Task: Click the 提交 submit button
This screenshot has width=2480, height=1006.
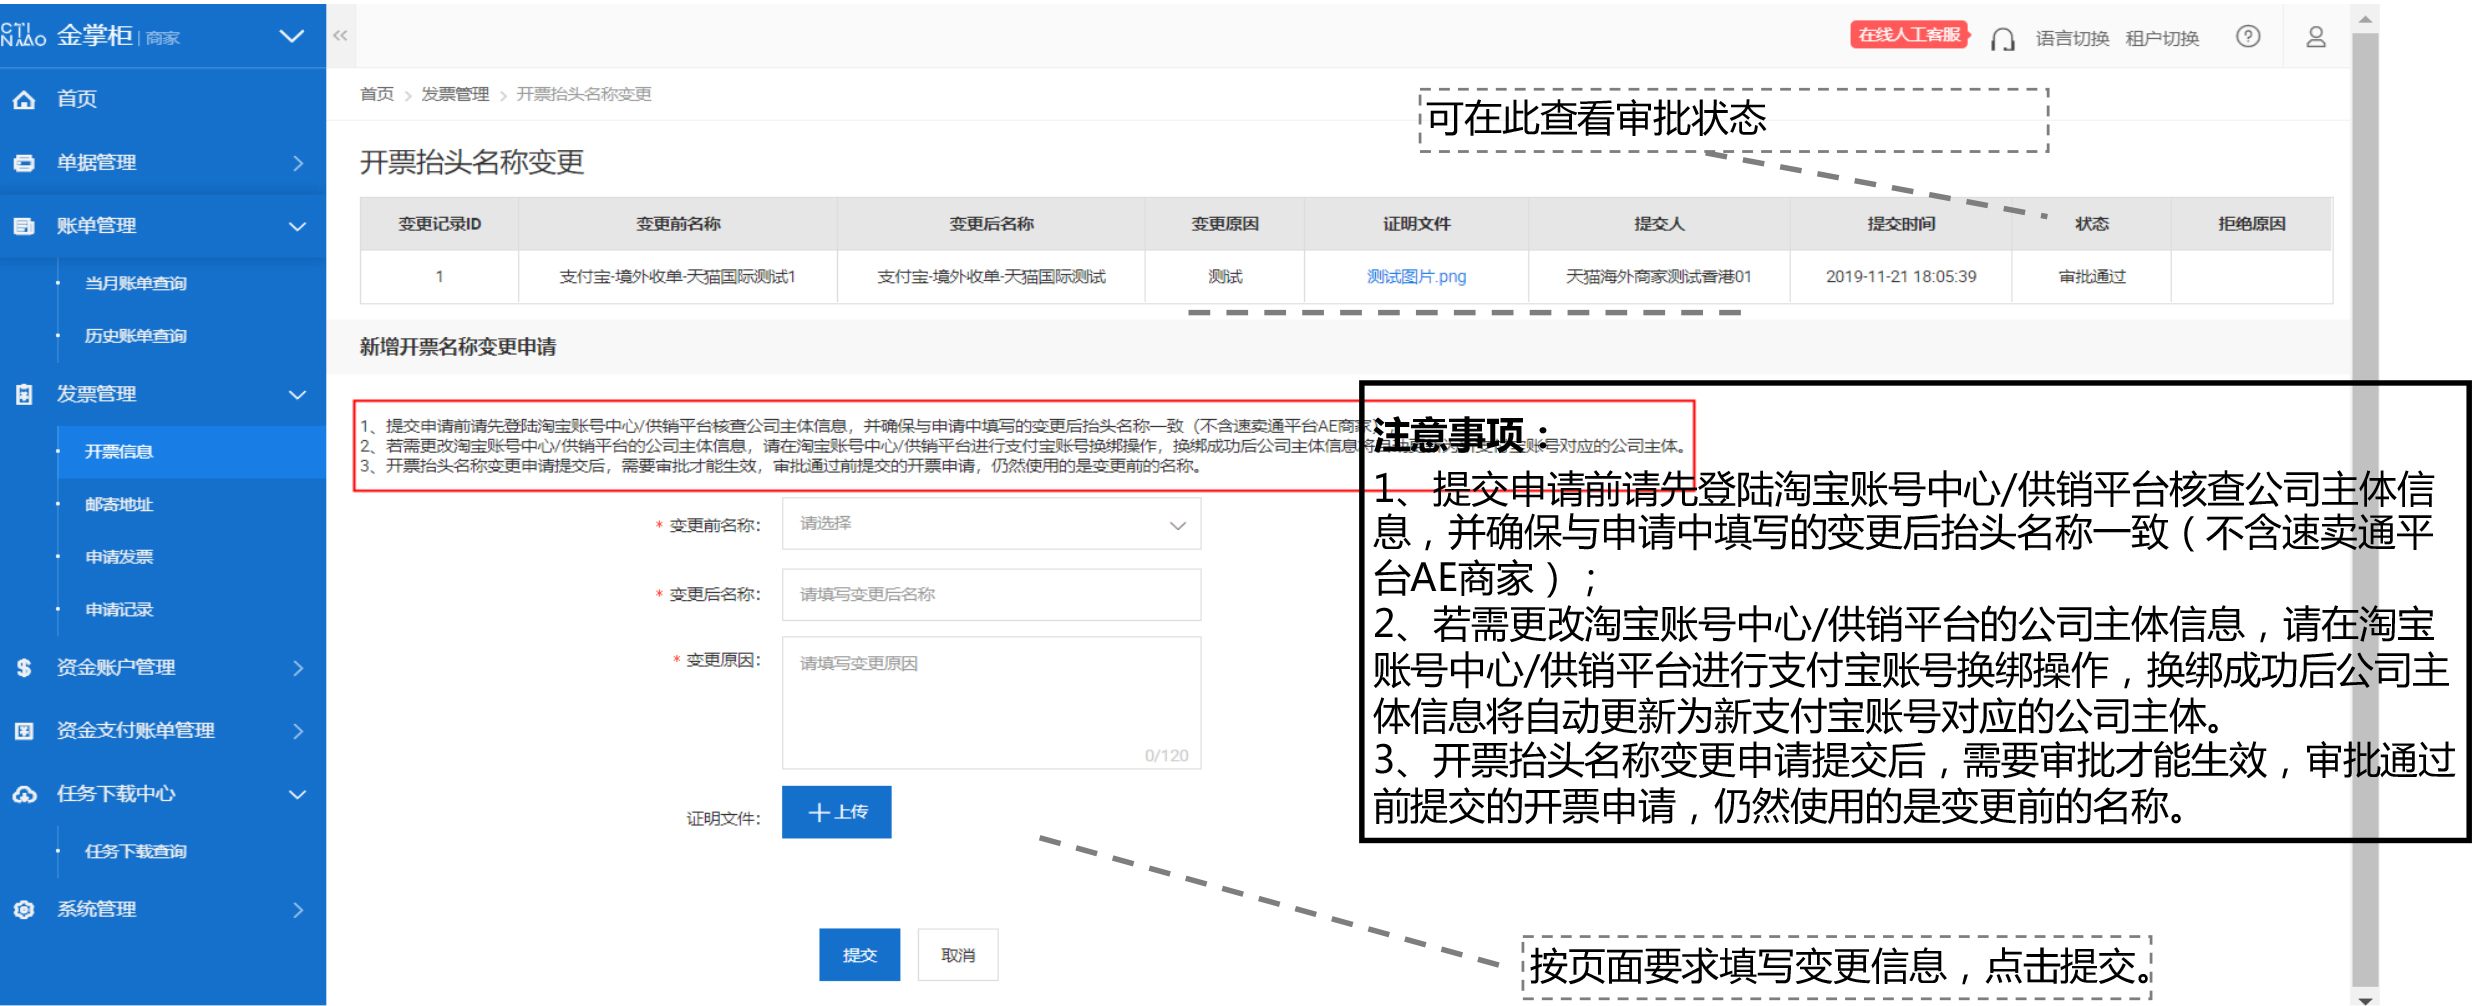Action: 859,955
